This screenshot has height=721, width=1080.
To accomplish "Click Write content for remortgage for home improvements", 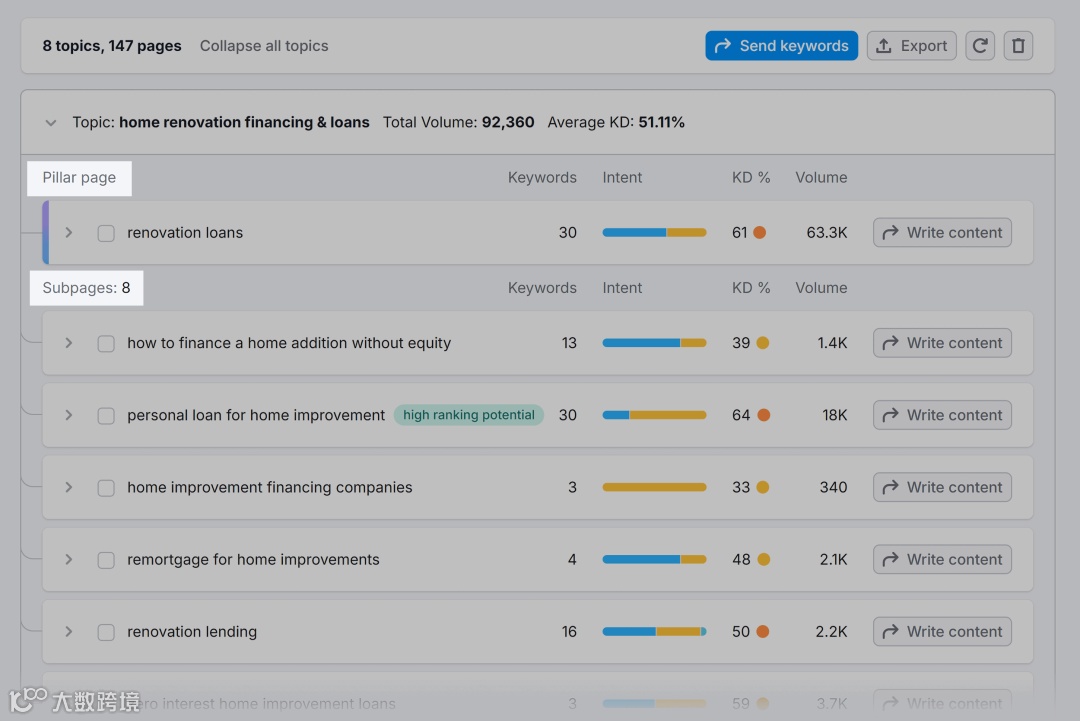I will pyautogui.click(x=942, y=560).
